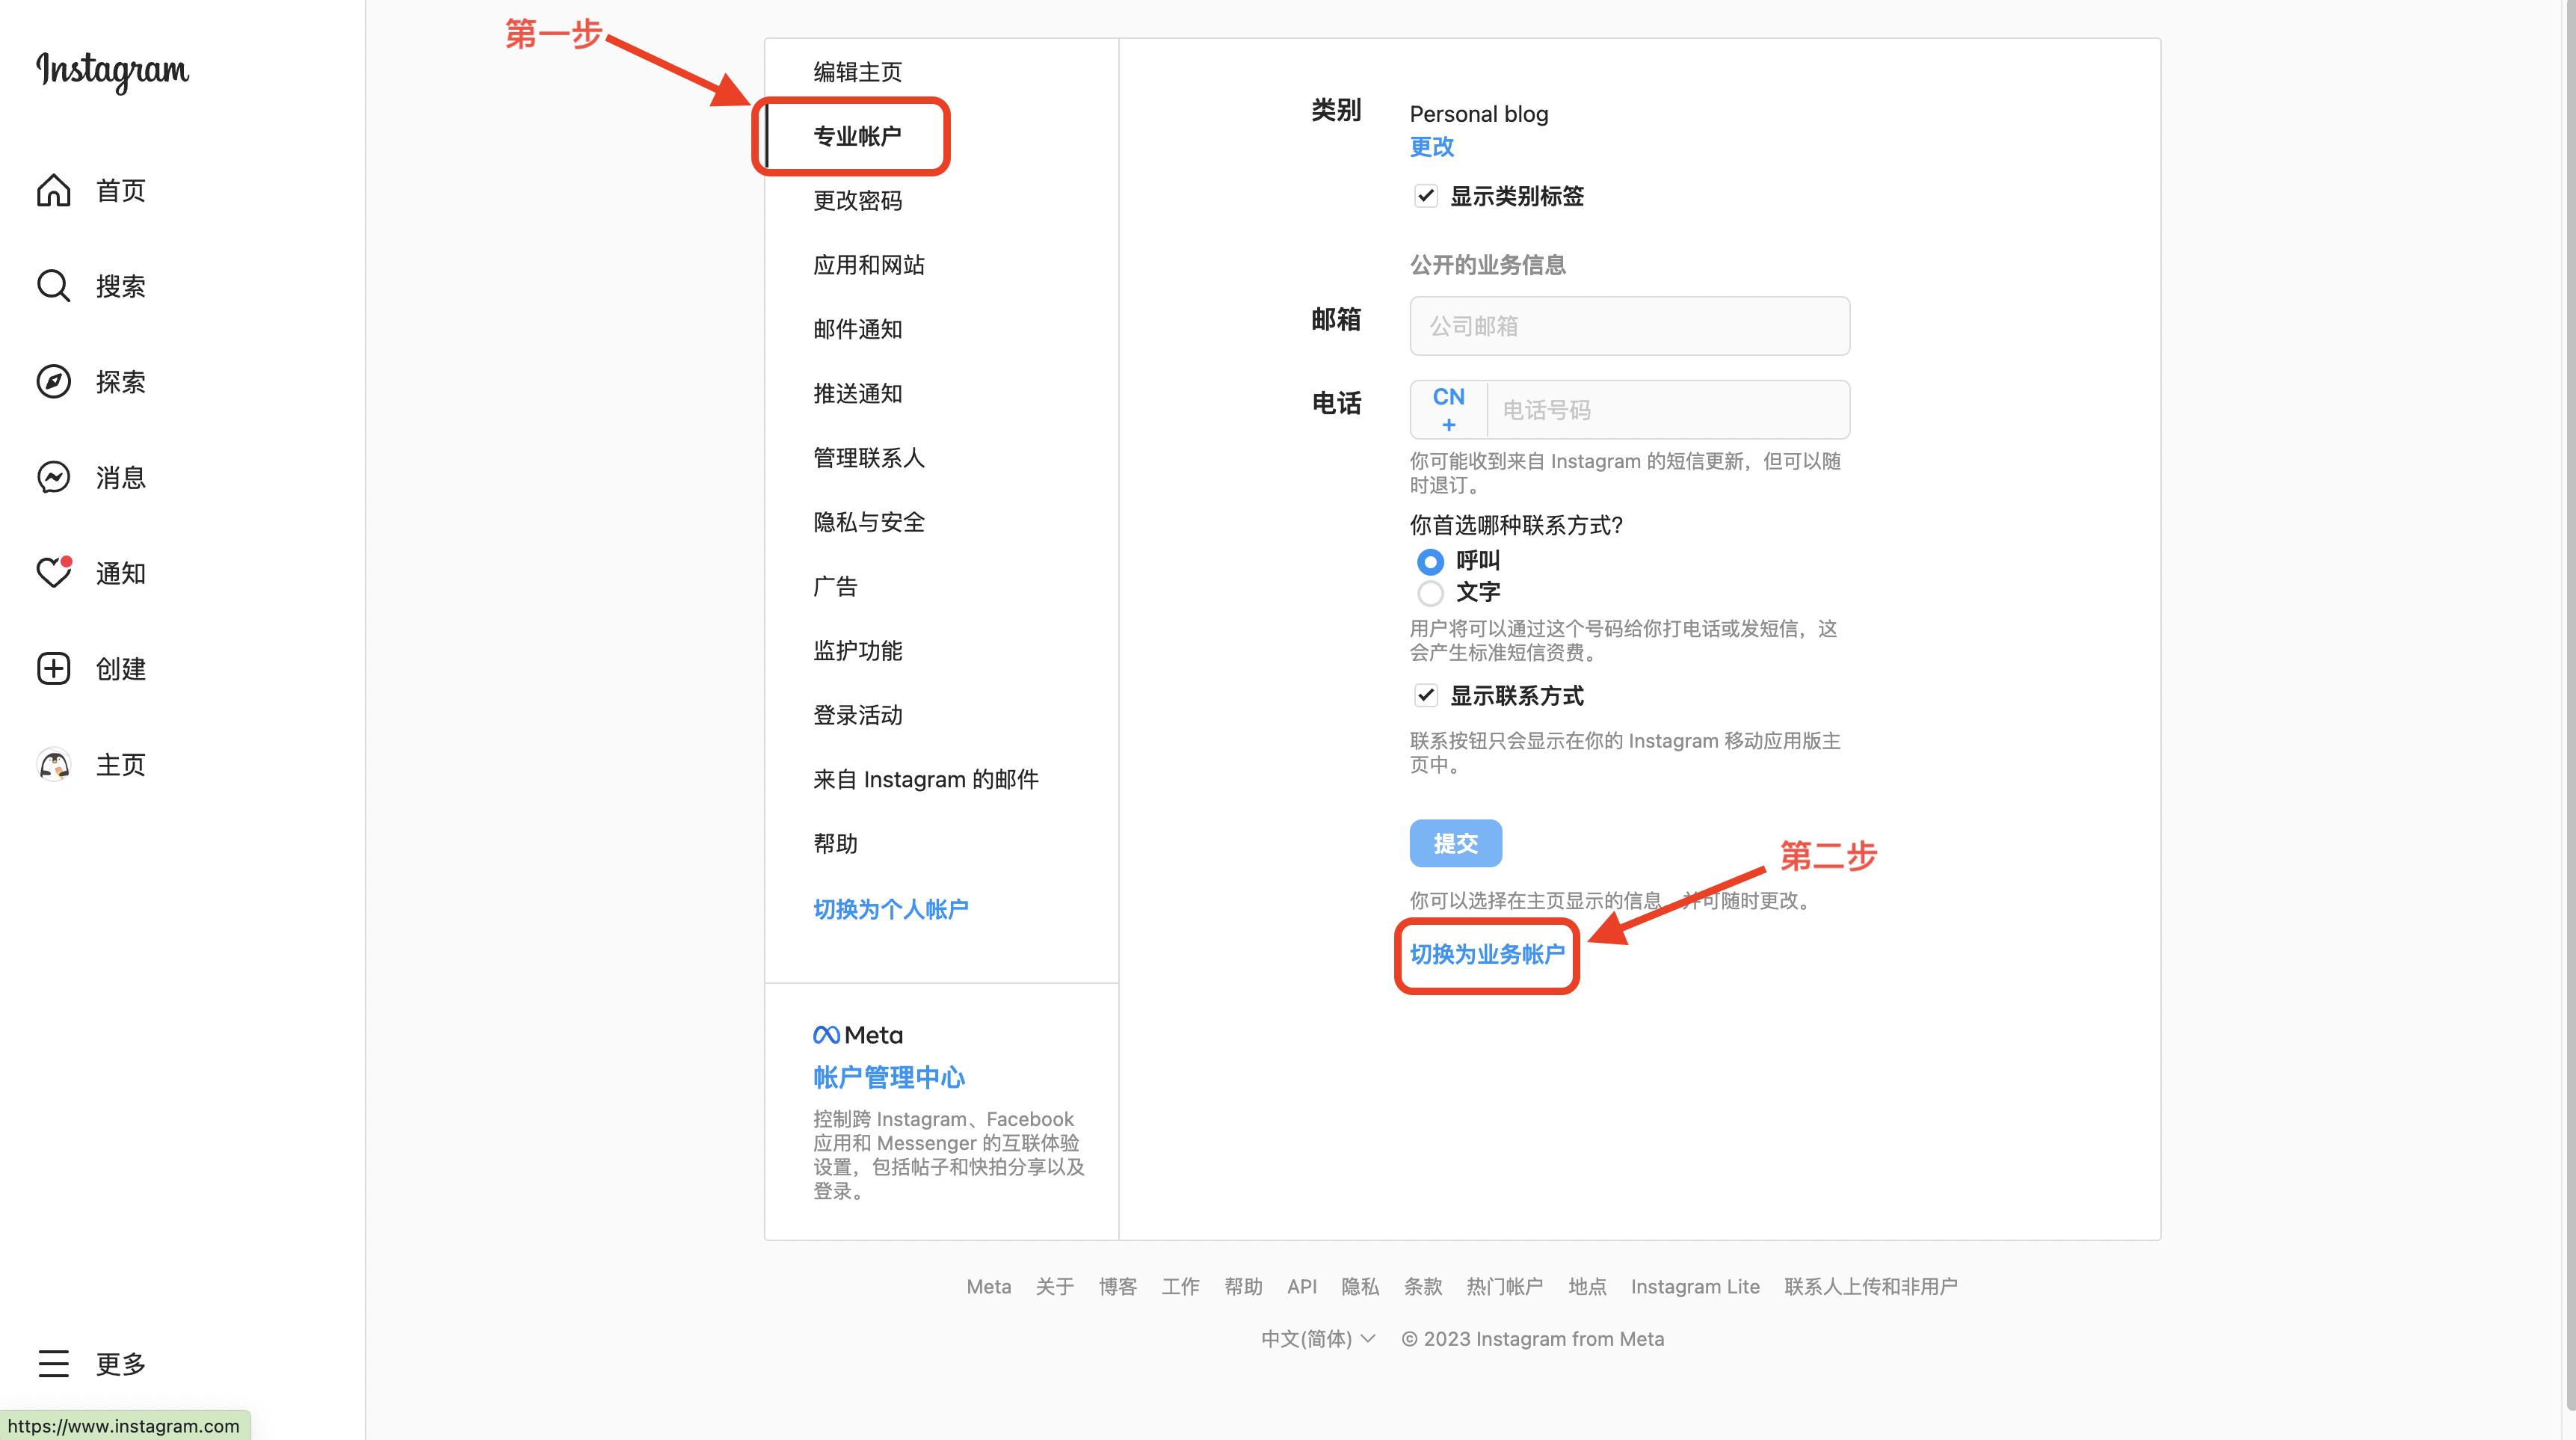Open the 创建 sidebar label
This screenshot has height=1440, width=2576.
click(121, 668)
